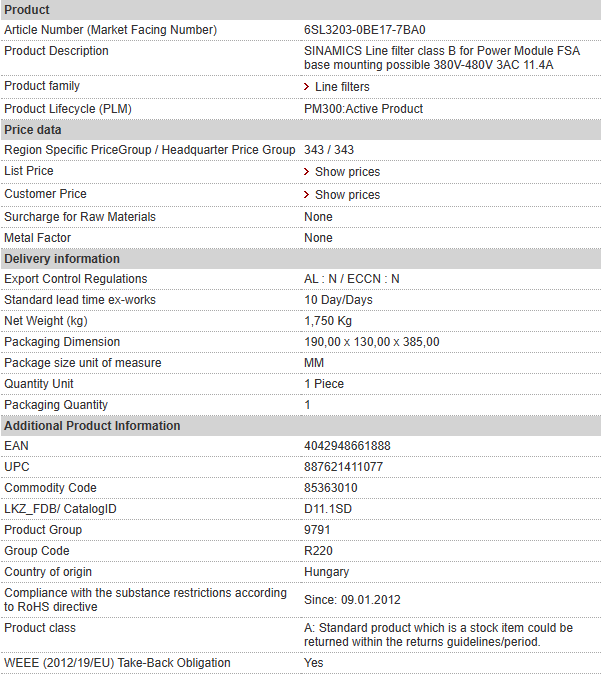Click the Country of origin value Hungary
This screenshot has height=676, width=602.
click(326, 572)
